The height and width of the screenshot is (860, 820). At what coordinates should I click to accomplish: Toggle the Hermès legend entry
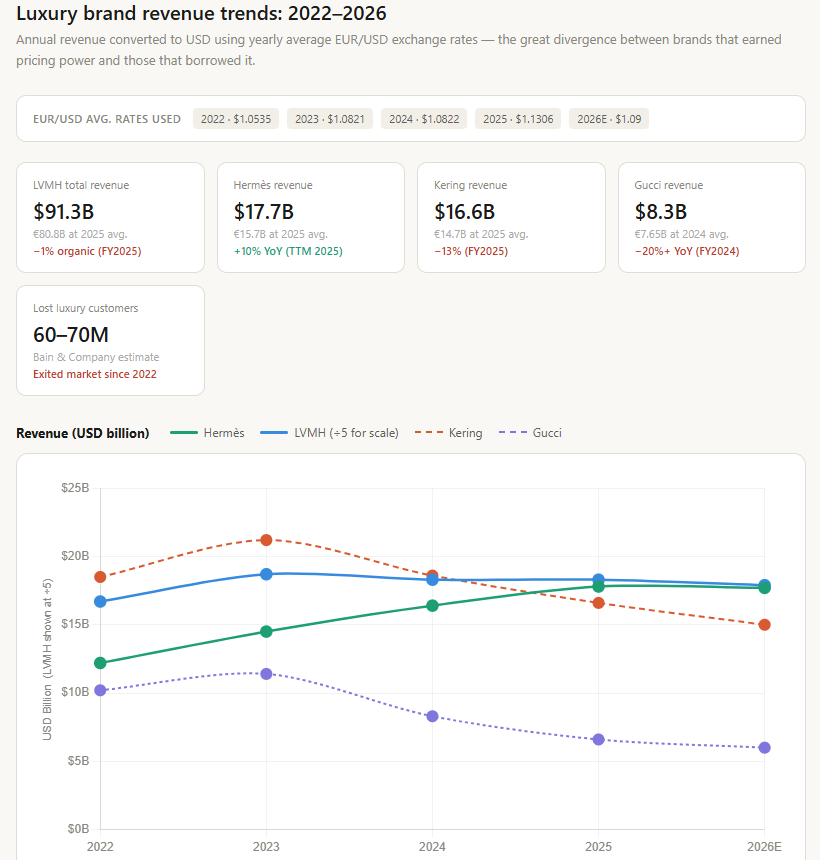pos(207,433)
